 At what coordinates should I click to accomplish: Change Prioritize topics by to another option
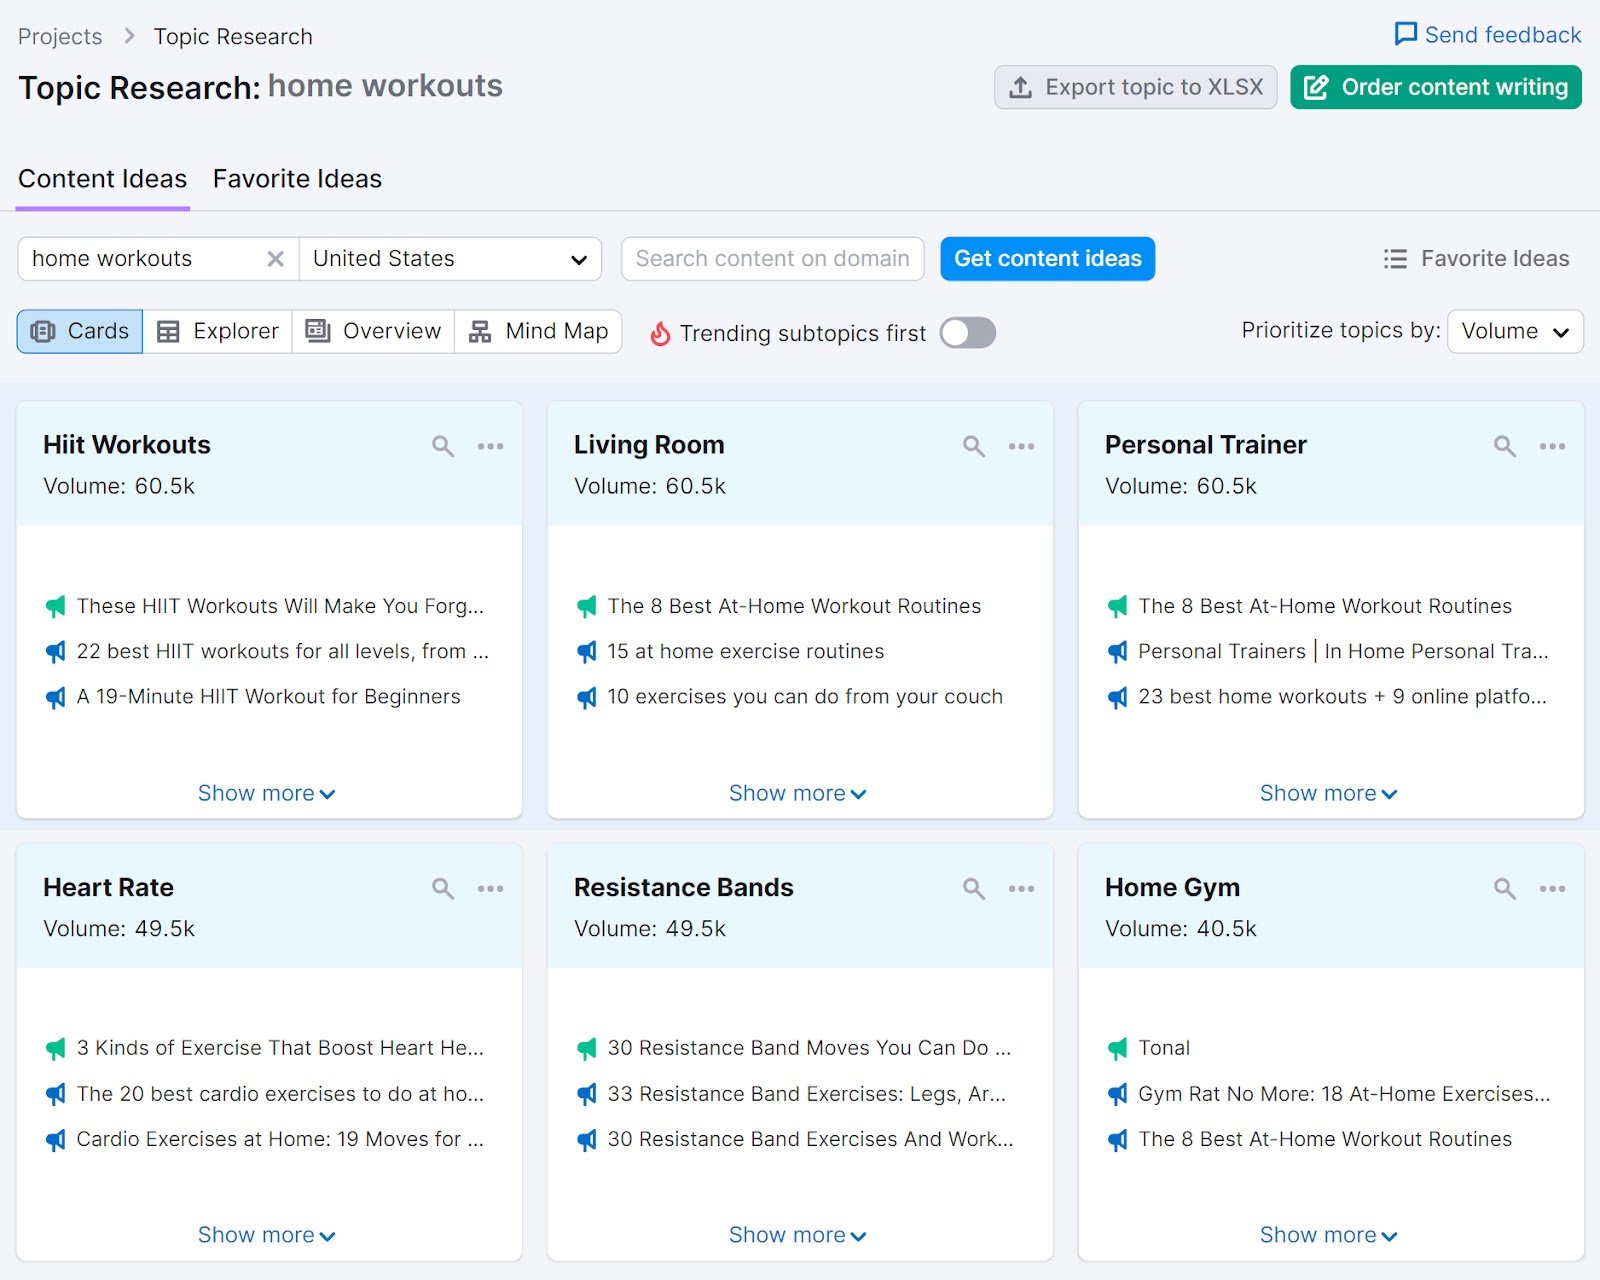[x=1514, y=331]
